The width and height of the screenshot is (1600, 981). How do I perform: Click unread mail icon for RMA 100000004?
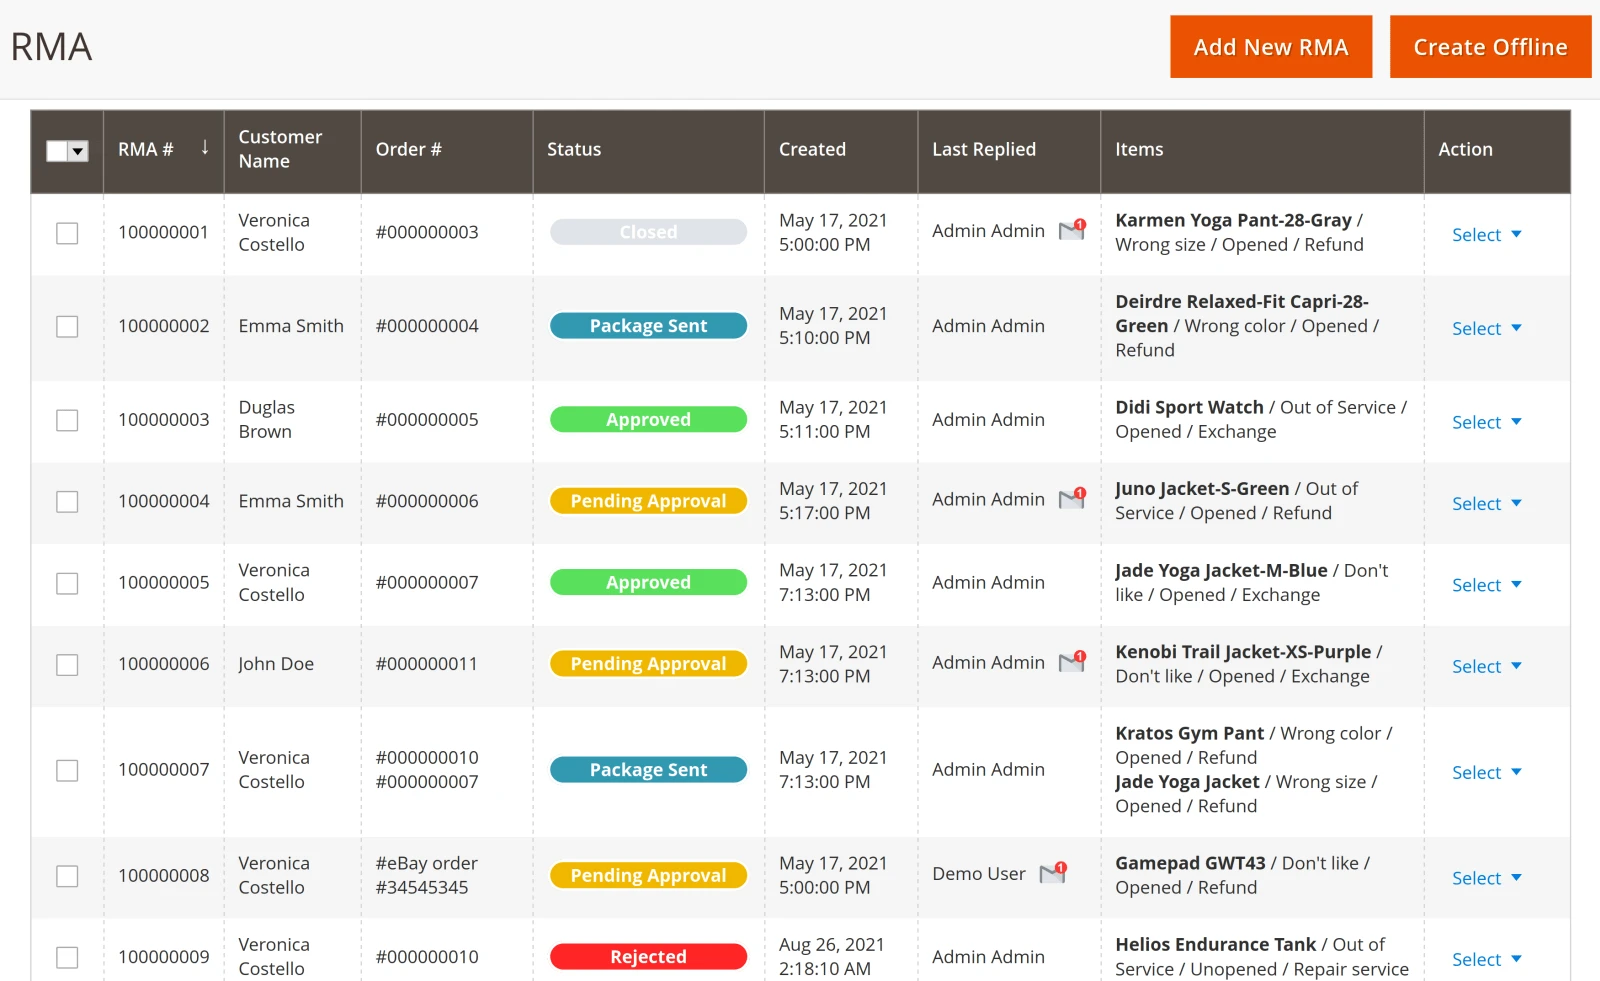[x=1071, y=498]
